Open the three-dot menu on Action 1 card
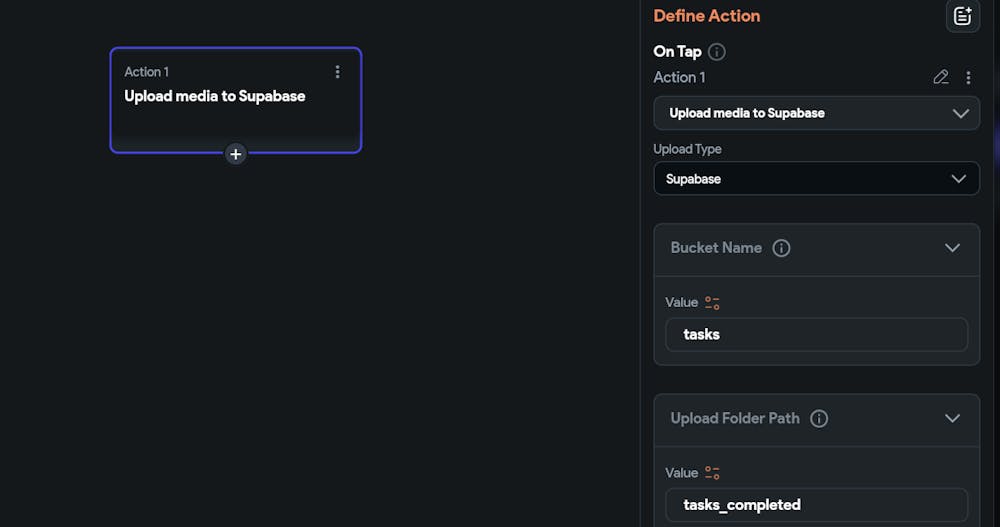Screen dimensions: 1000x527 click(337, 72)
